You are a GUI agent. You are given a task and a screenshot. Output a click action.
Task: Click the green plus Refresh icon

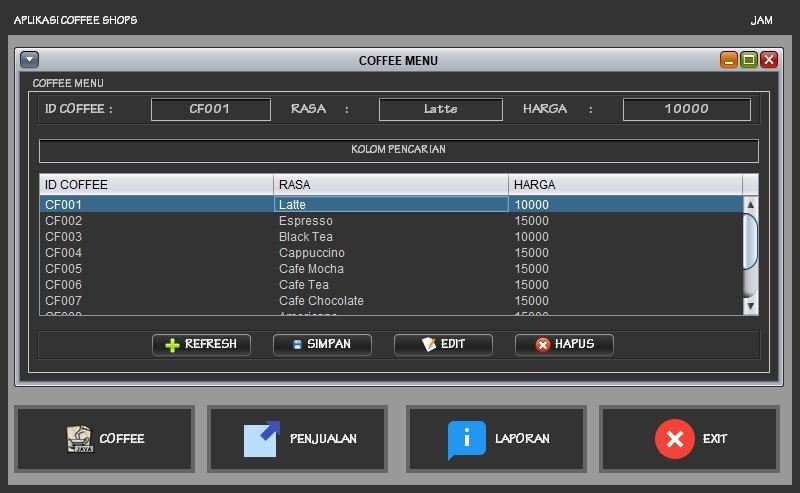pyautogui.click(x=172, y=345)
